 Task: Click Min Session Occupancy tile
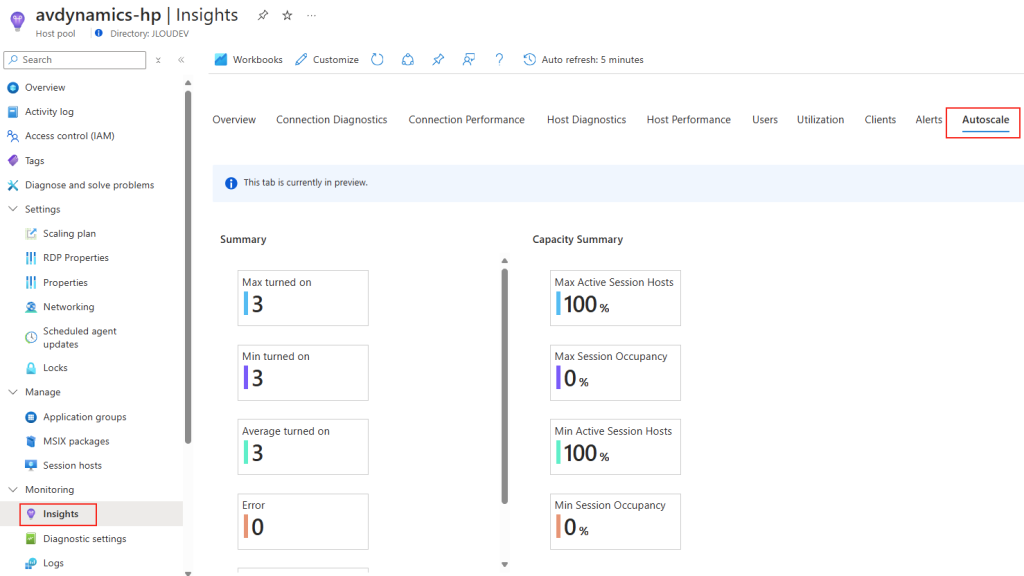click(x=615, y=521)
